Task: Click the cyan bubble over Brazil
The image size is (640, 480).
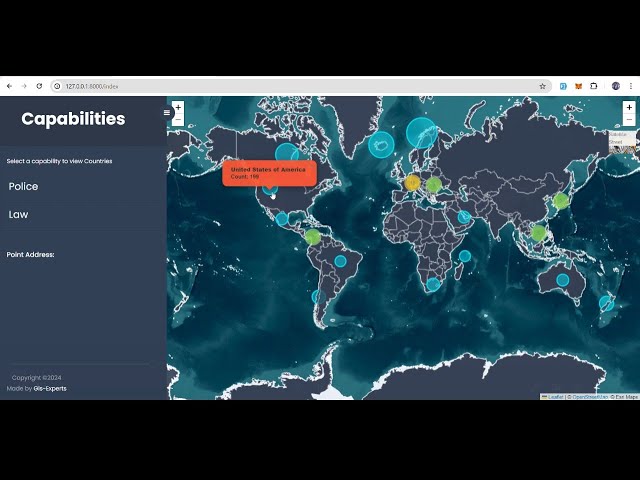Action: point(340,260)
